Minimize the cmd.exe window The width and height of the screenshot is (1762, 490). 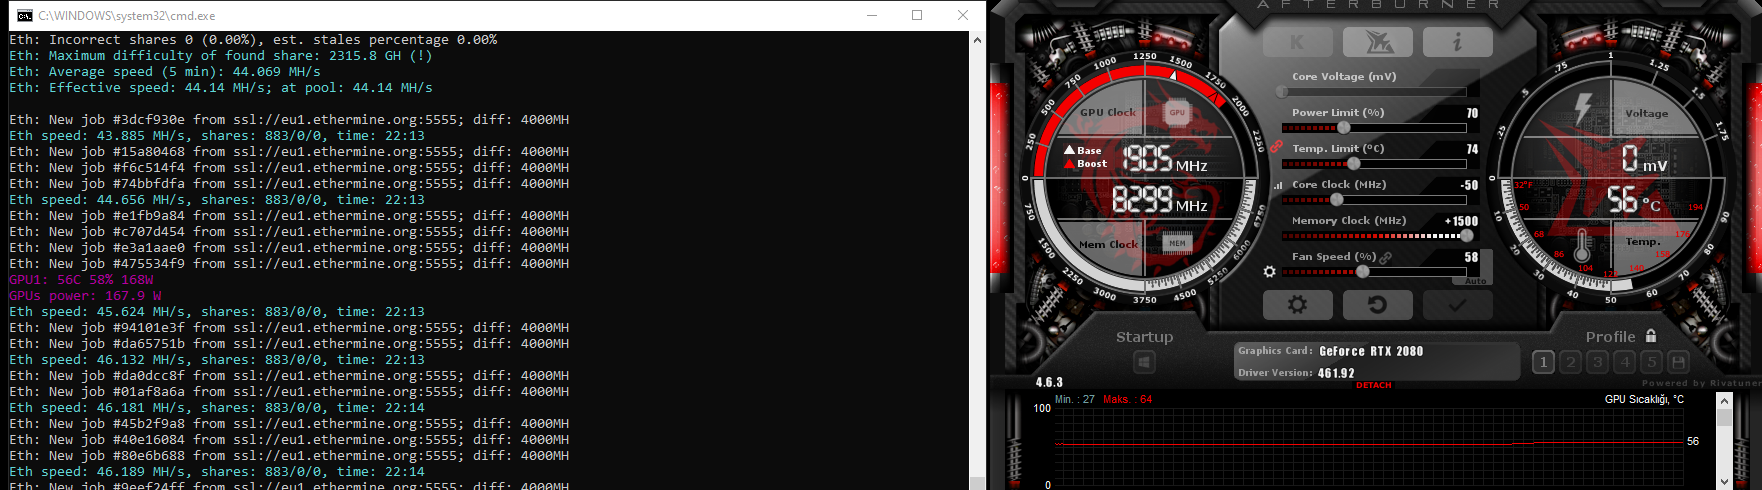pyautogui.click(x=871, y=15)
